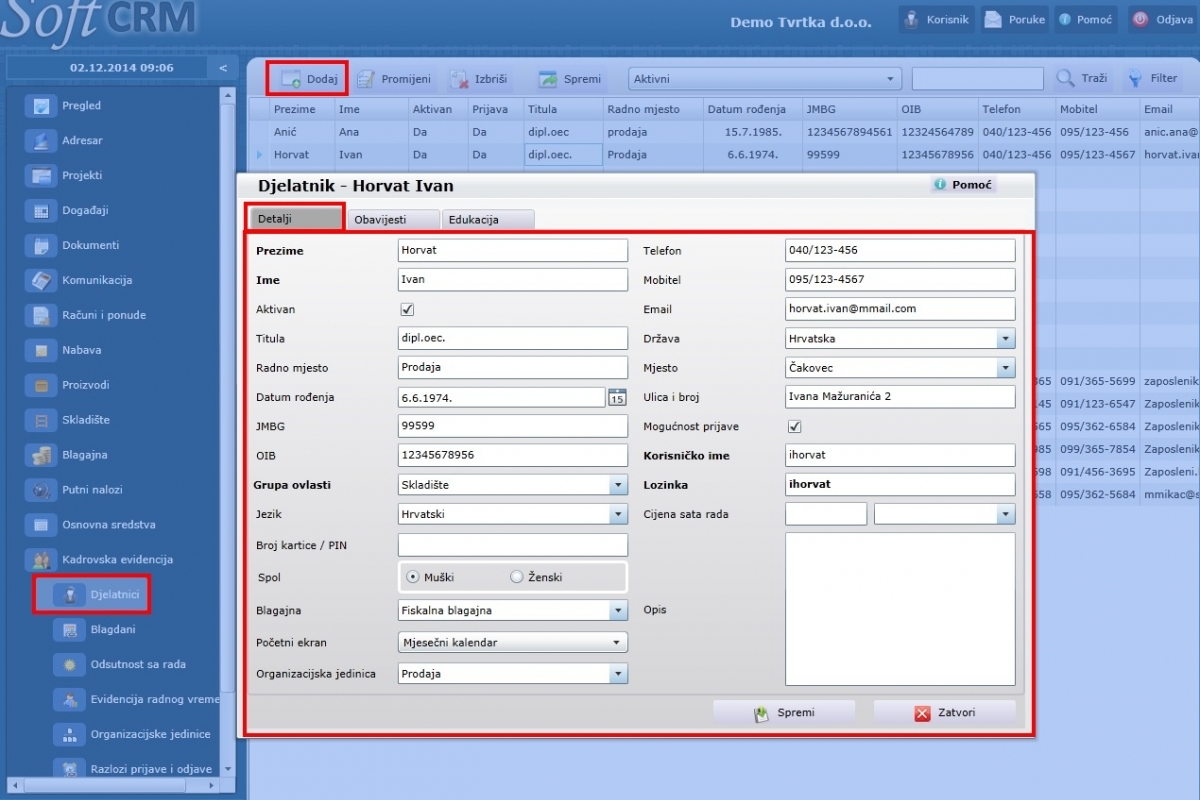The width and height of the screenshot is (1200, 800).
Task: Open the Proizvodi sidebar icon
Action: point(41,386)
